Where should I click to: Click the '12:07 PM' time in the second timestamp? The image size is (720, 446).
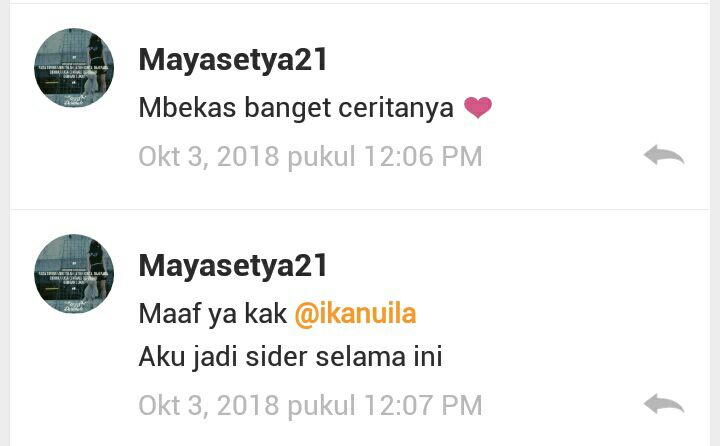[x=423, y=406]
